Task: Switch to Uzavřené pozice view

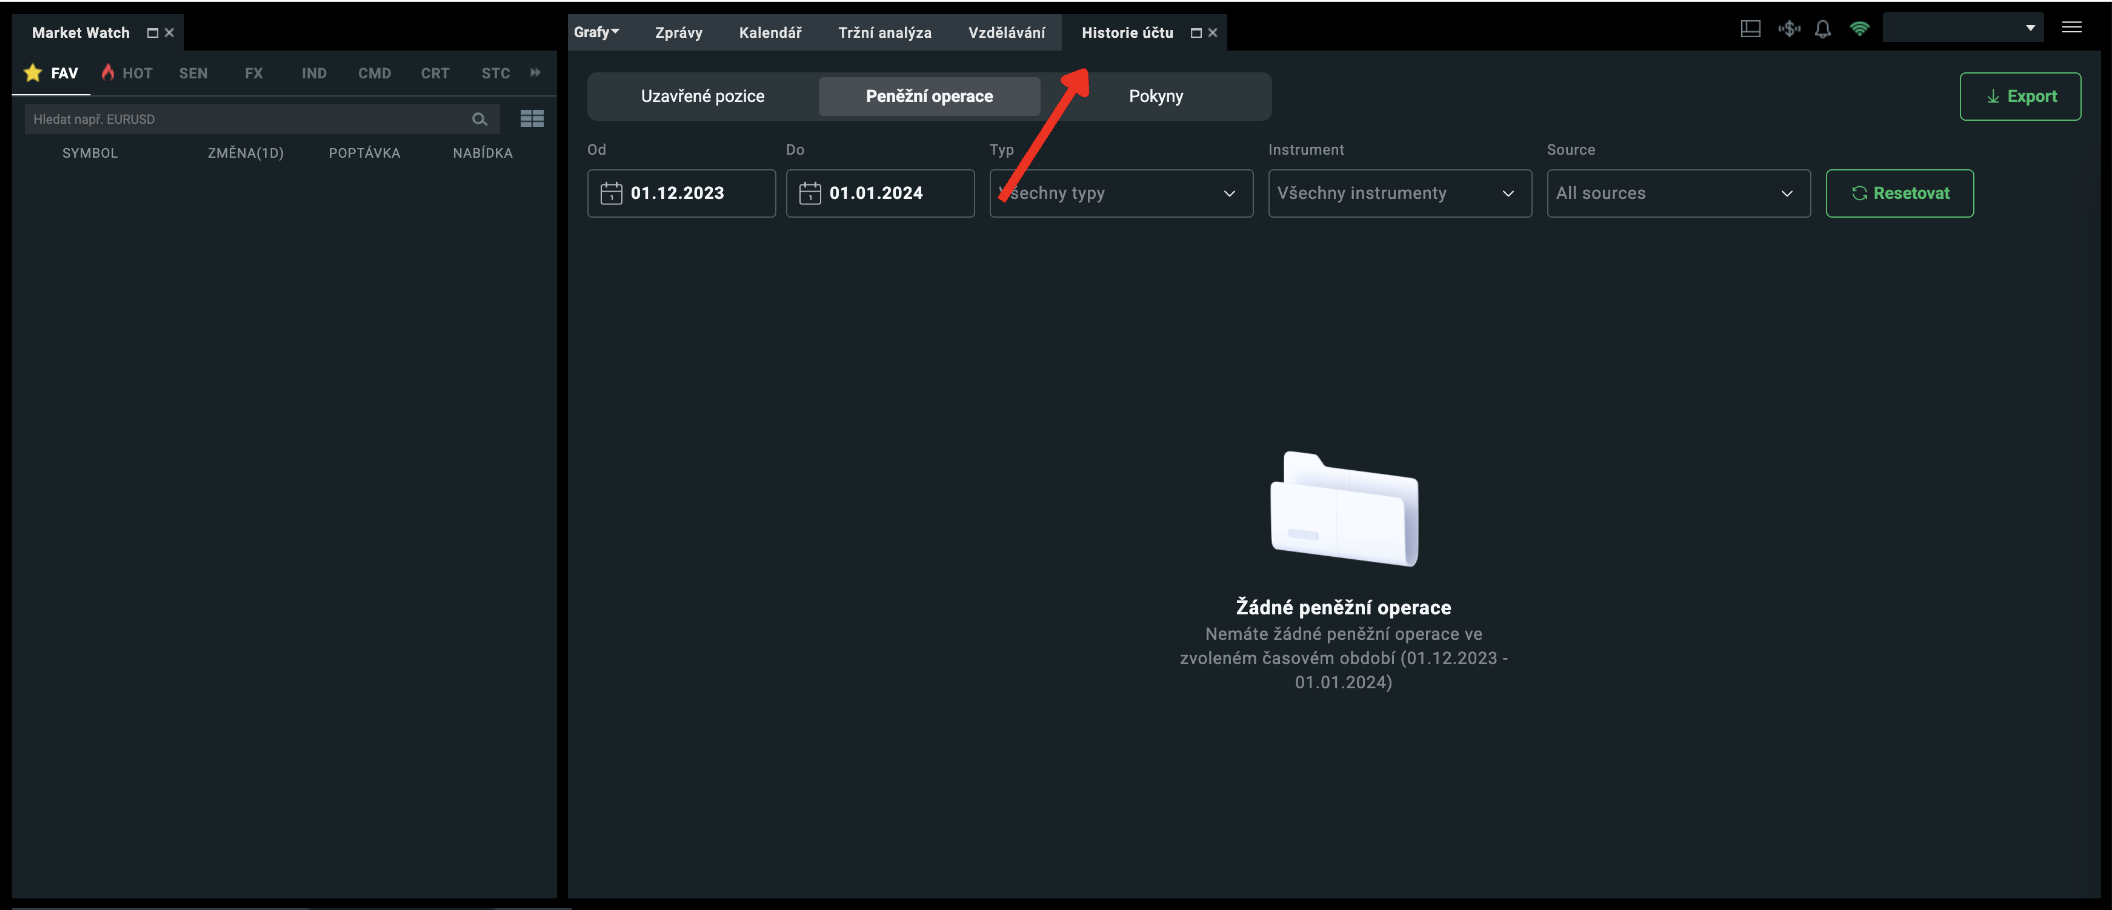Action: [x=702, y=96]
